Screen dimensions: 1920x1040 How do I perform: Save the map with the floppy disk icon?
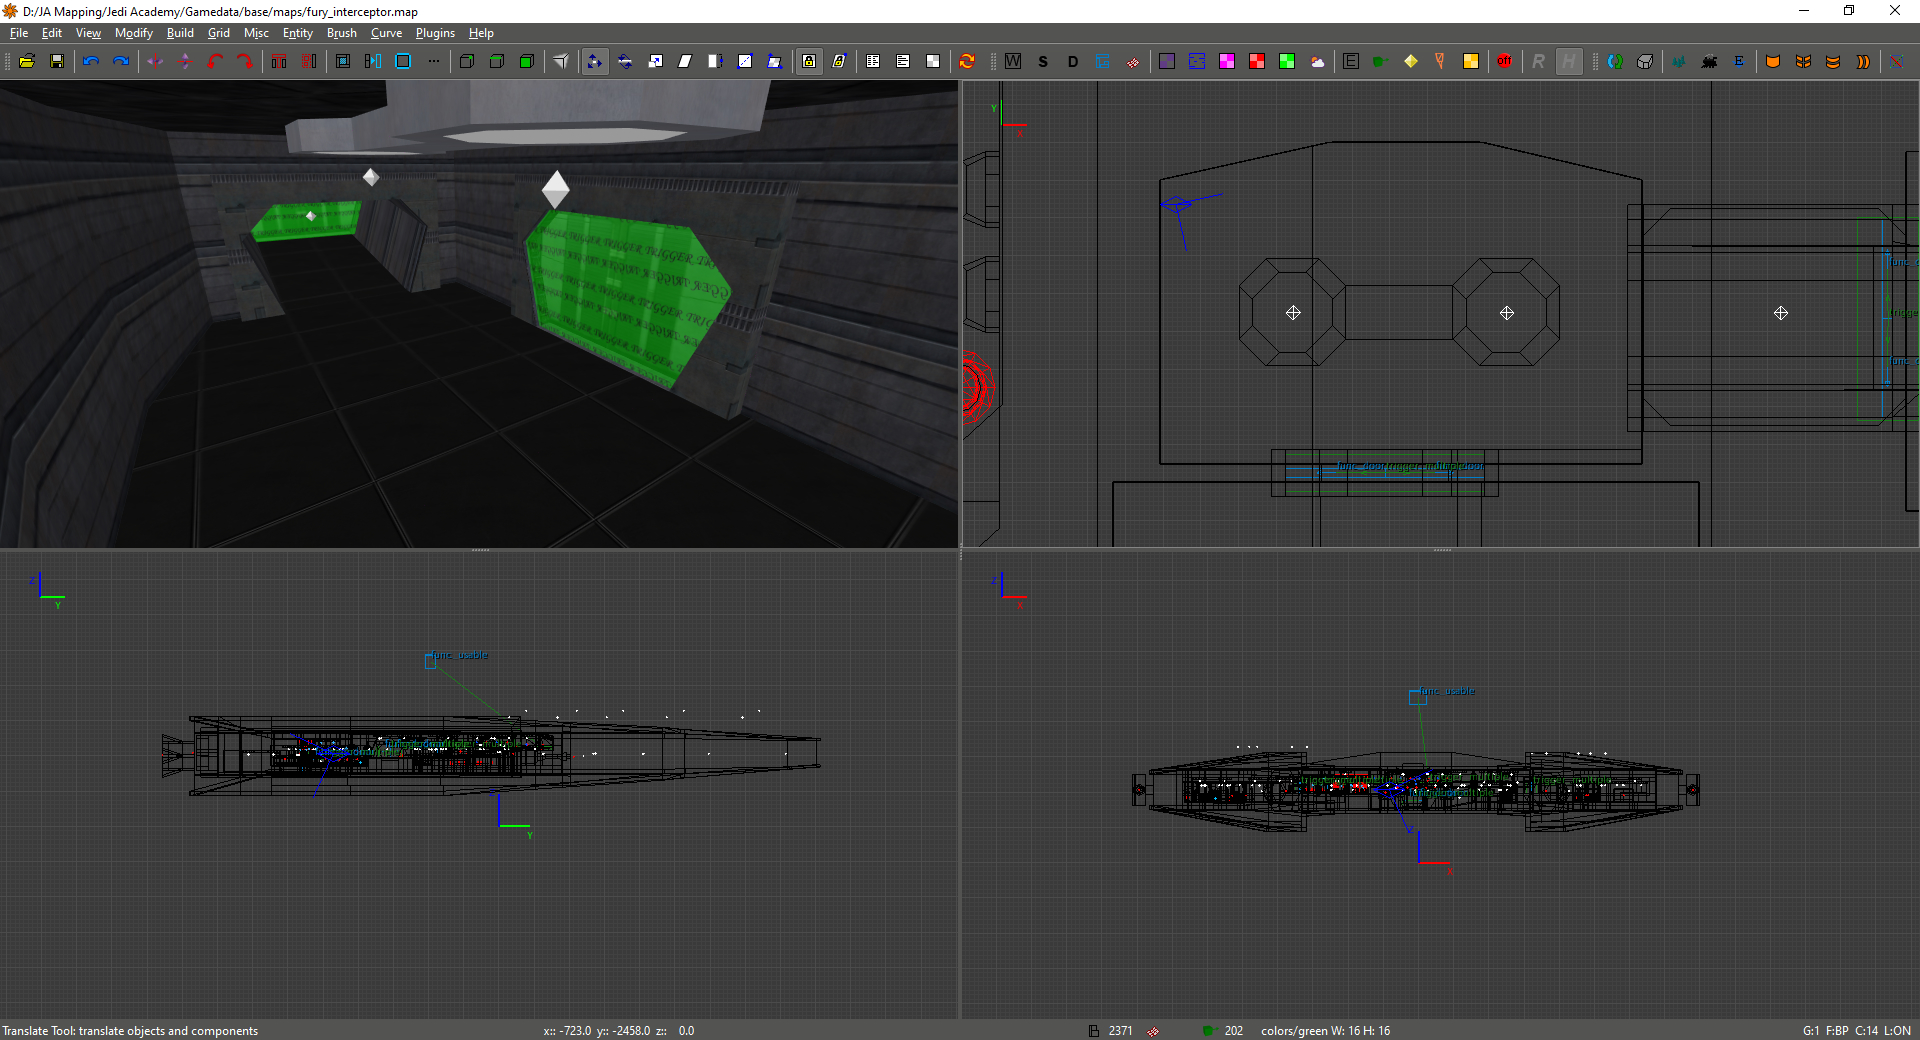[x=57, y=61]
